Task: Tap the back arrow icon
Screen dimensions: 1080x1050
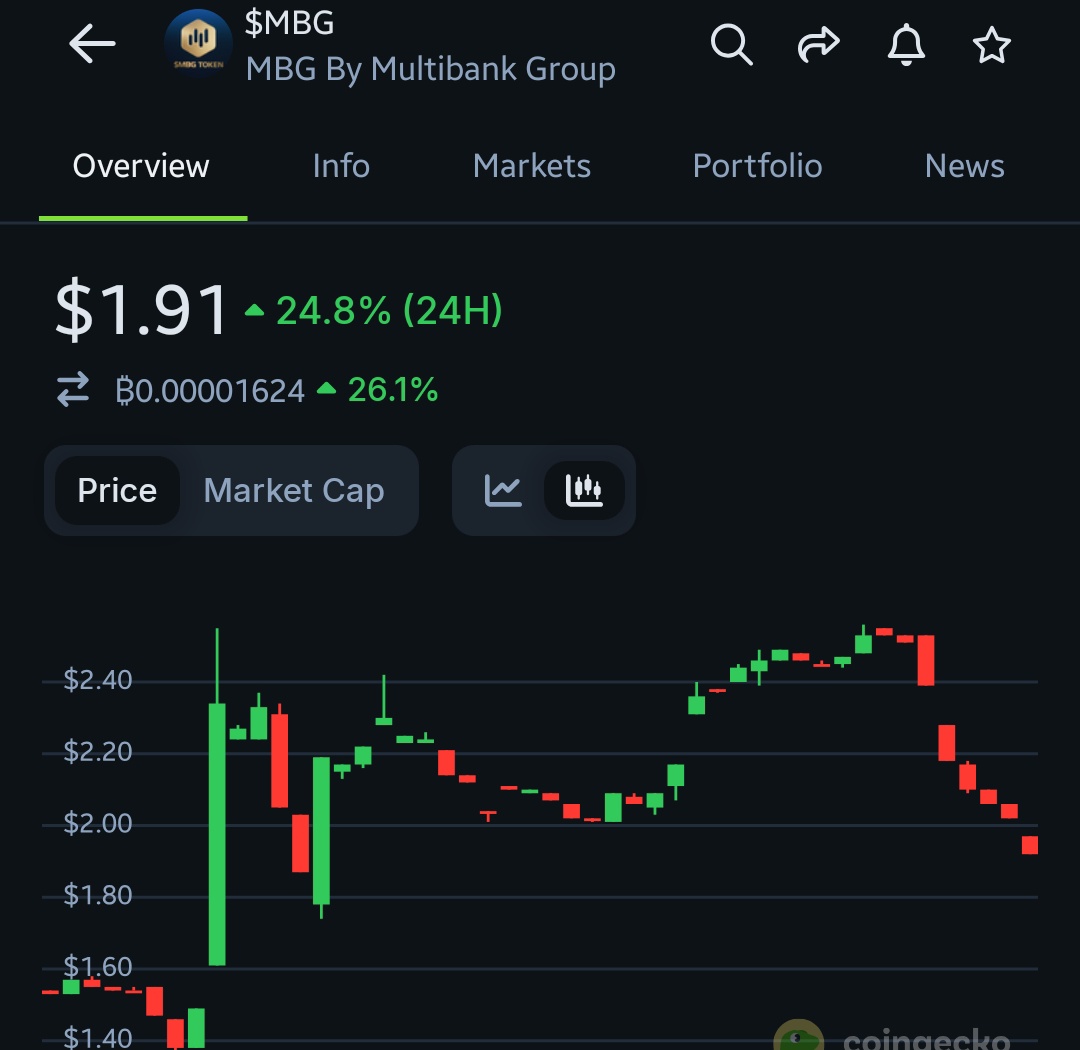Action: (x=92, y=43)
